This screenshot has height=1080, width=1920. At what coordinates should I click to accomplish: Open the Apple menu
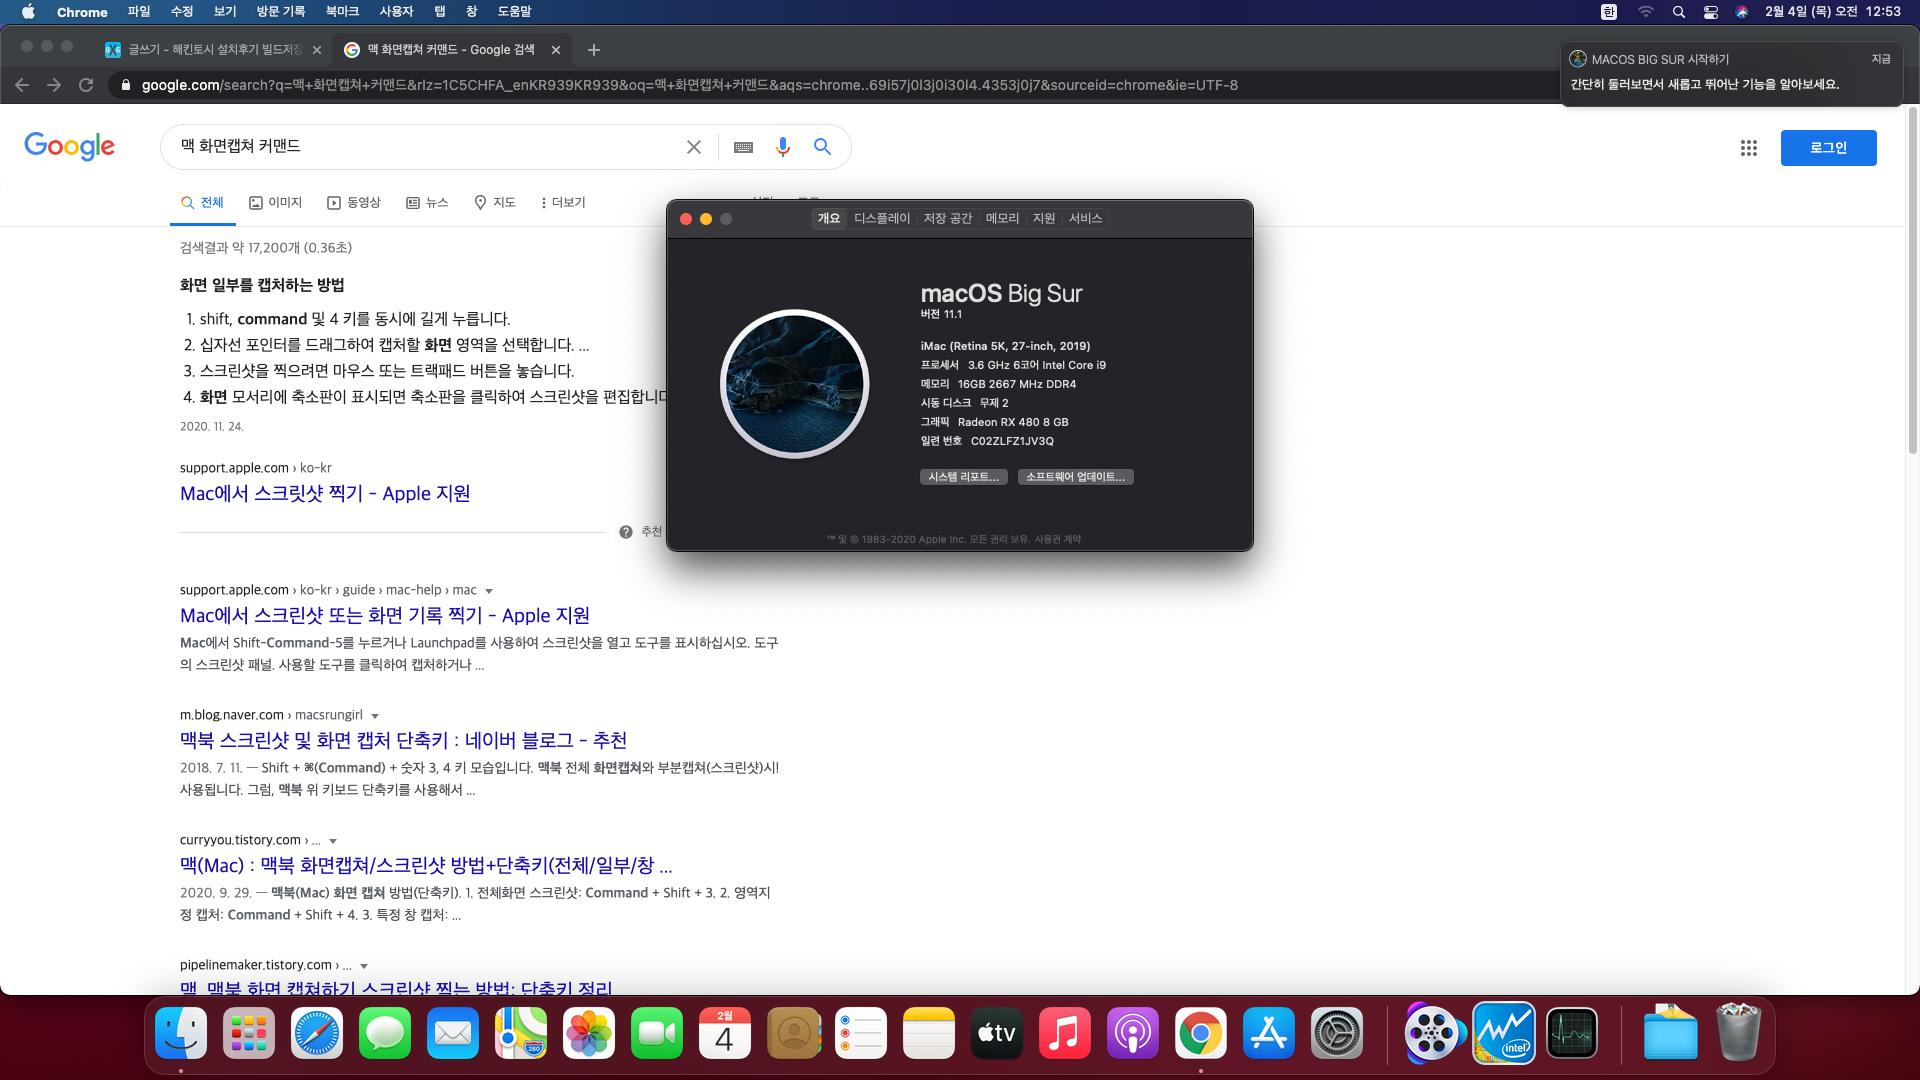pyautogui.click(x=28, y=12)
